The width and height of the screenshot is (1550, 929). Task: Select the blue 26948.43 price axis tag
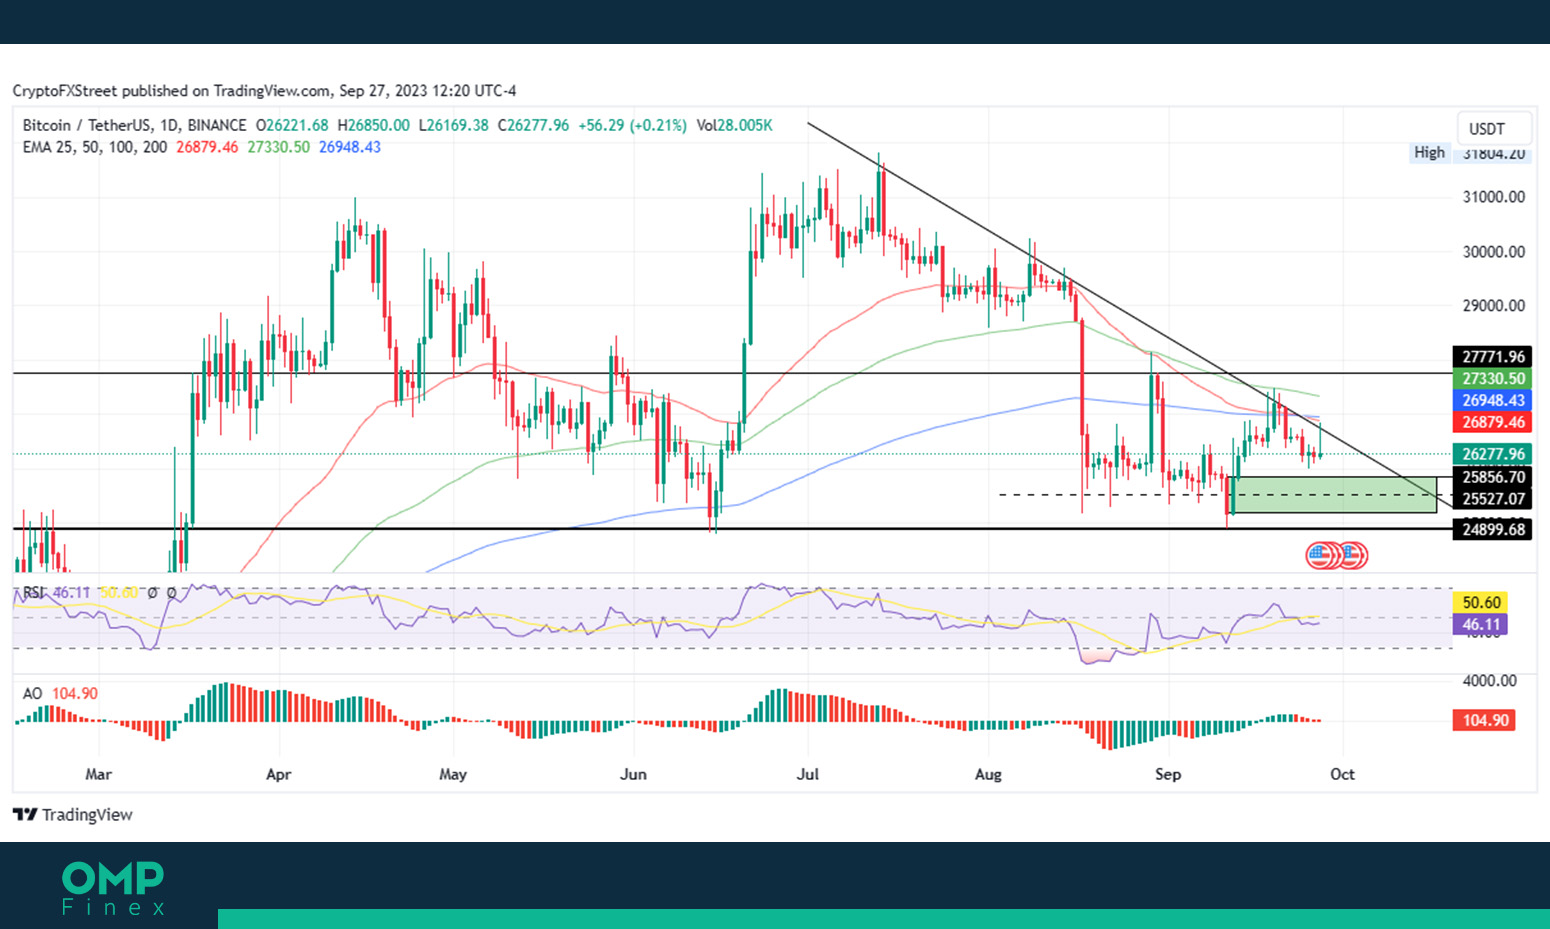pos(1492,401)
